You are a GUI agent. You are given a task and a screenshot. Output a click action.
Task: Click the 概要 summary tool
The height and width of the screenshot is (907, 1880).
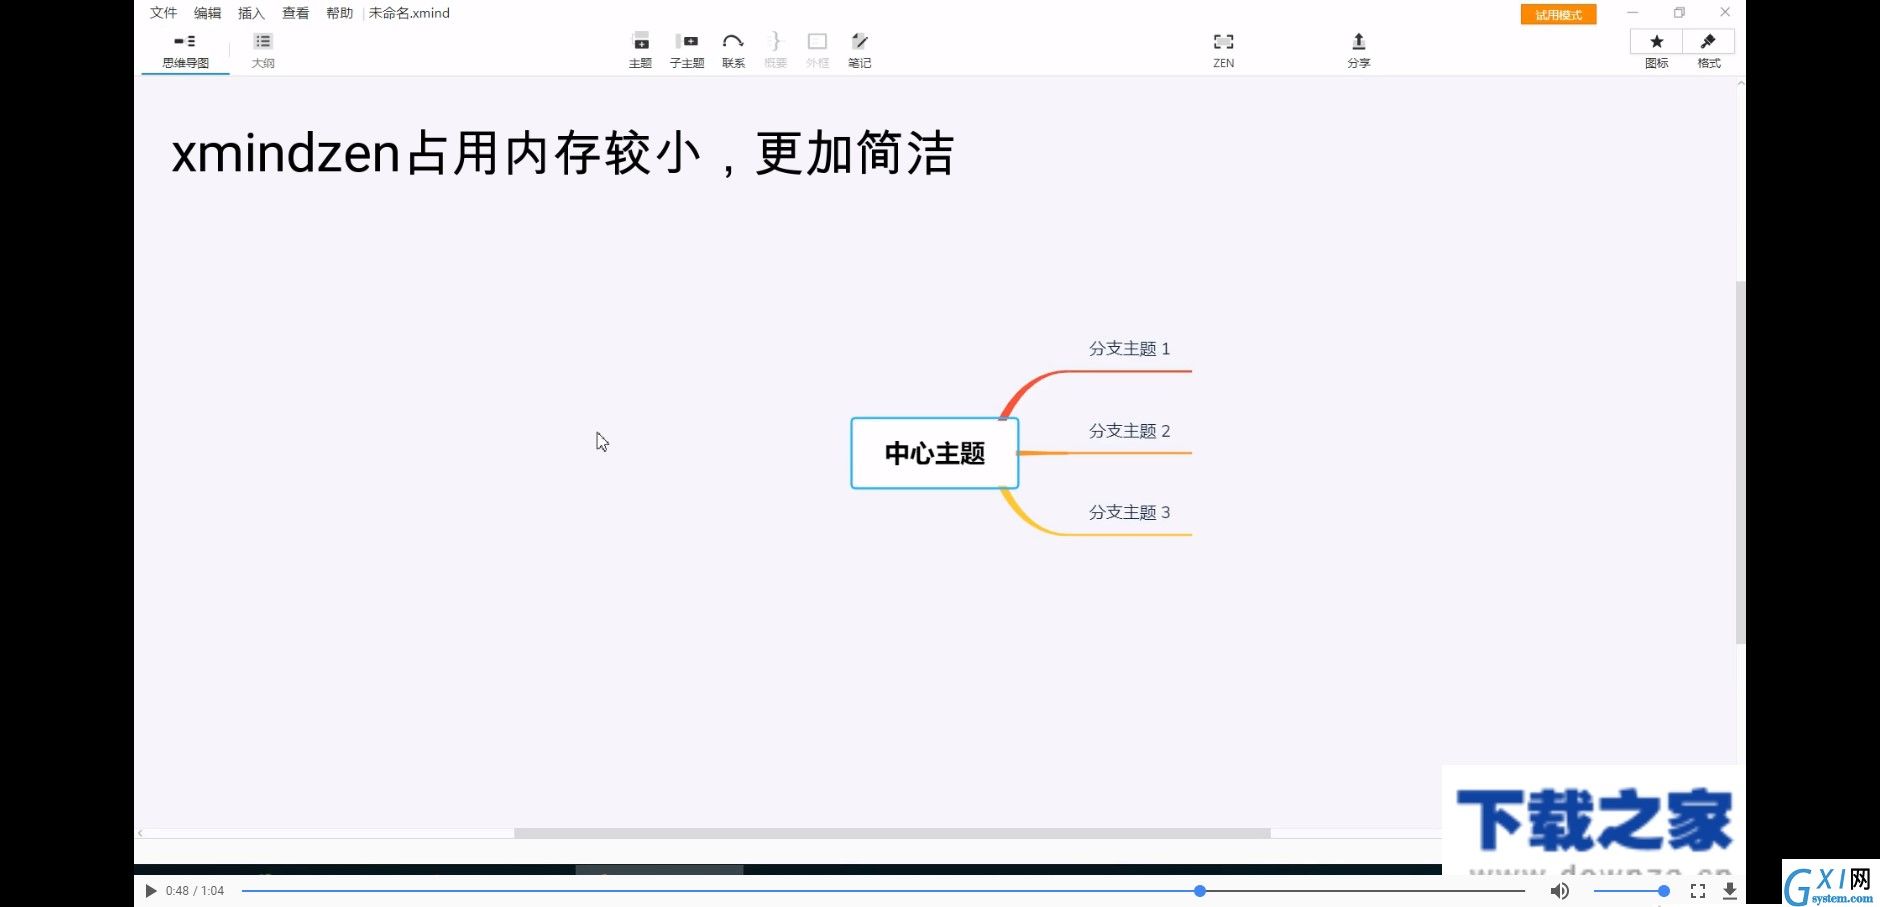click(x=775, y=50)
